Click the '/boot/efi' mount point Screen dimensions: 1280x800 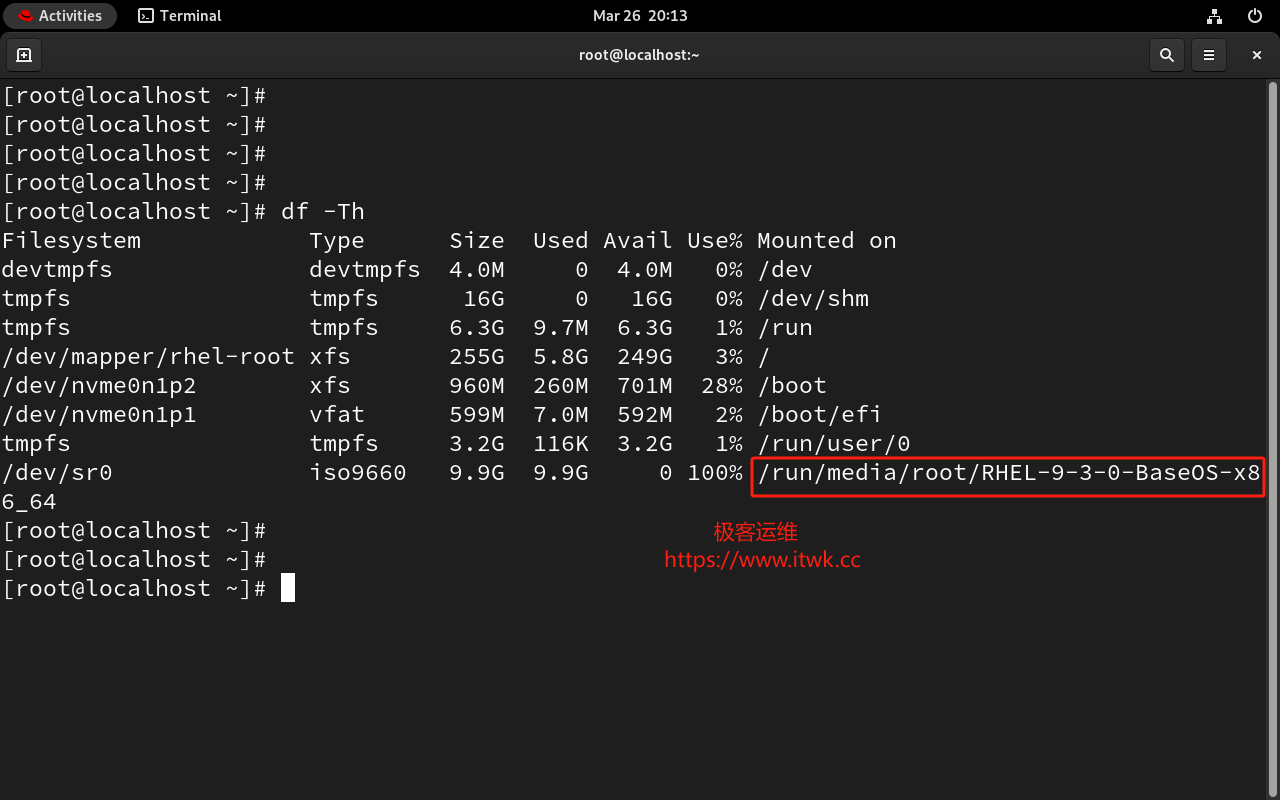coord(820,415)
